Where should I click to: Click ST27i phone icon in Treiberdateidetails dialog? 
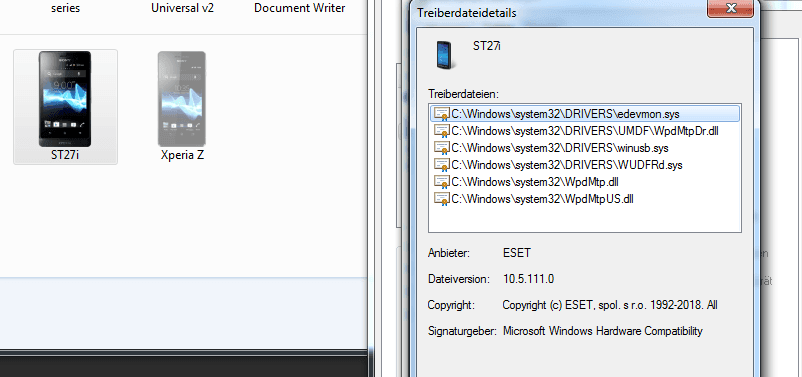(444, 55)
